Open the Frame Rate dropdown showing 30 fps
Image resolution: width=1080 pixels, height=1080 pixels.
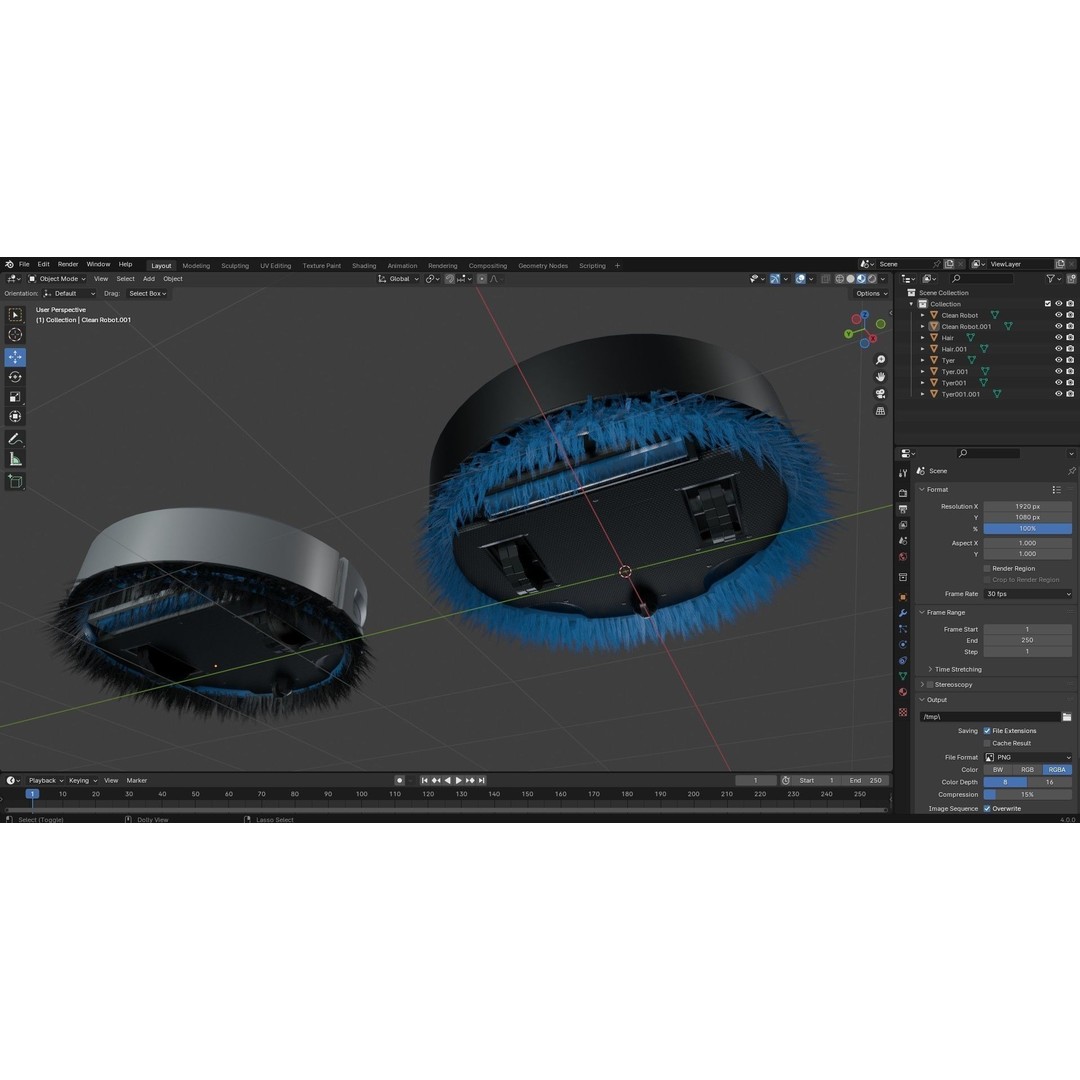click(1027, 594)
